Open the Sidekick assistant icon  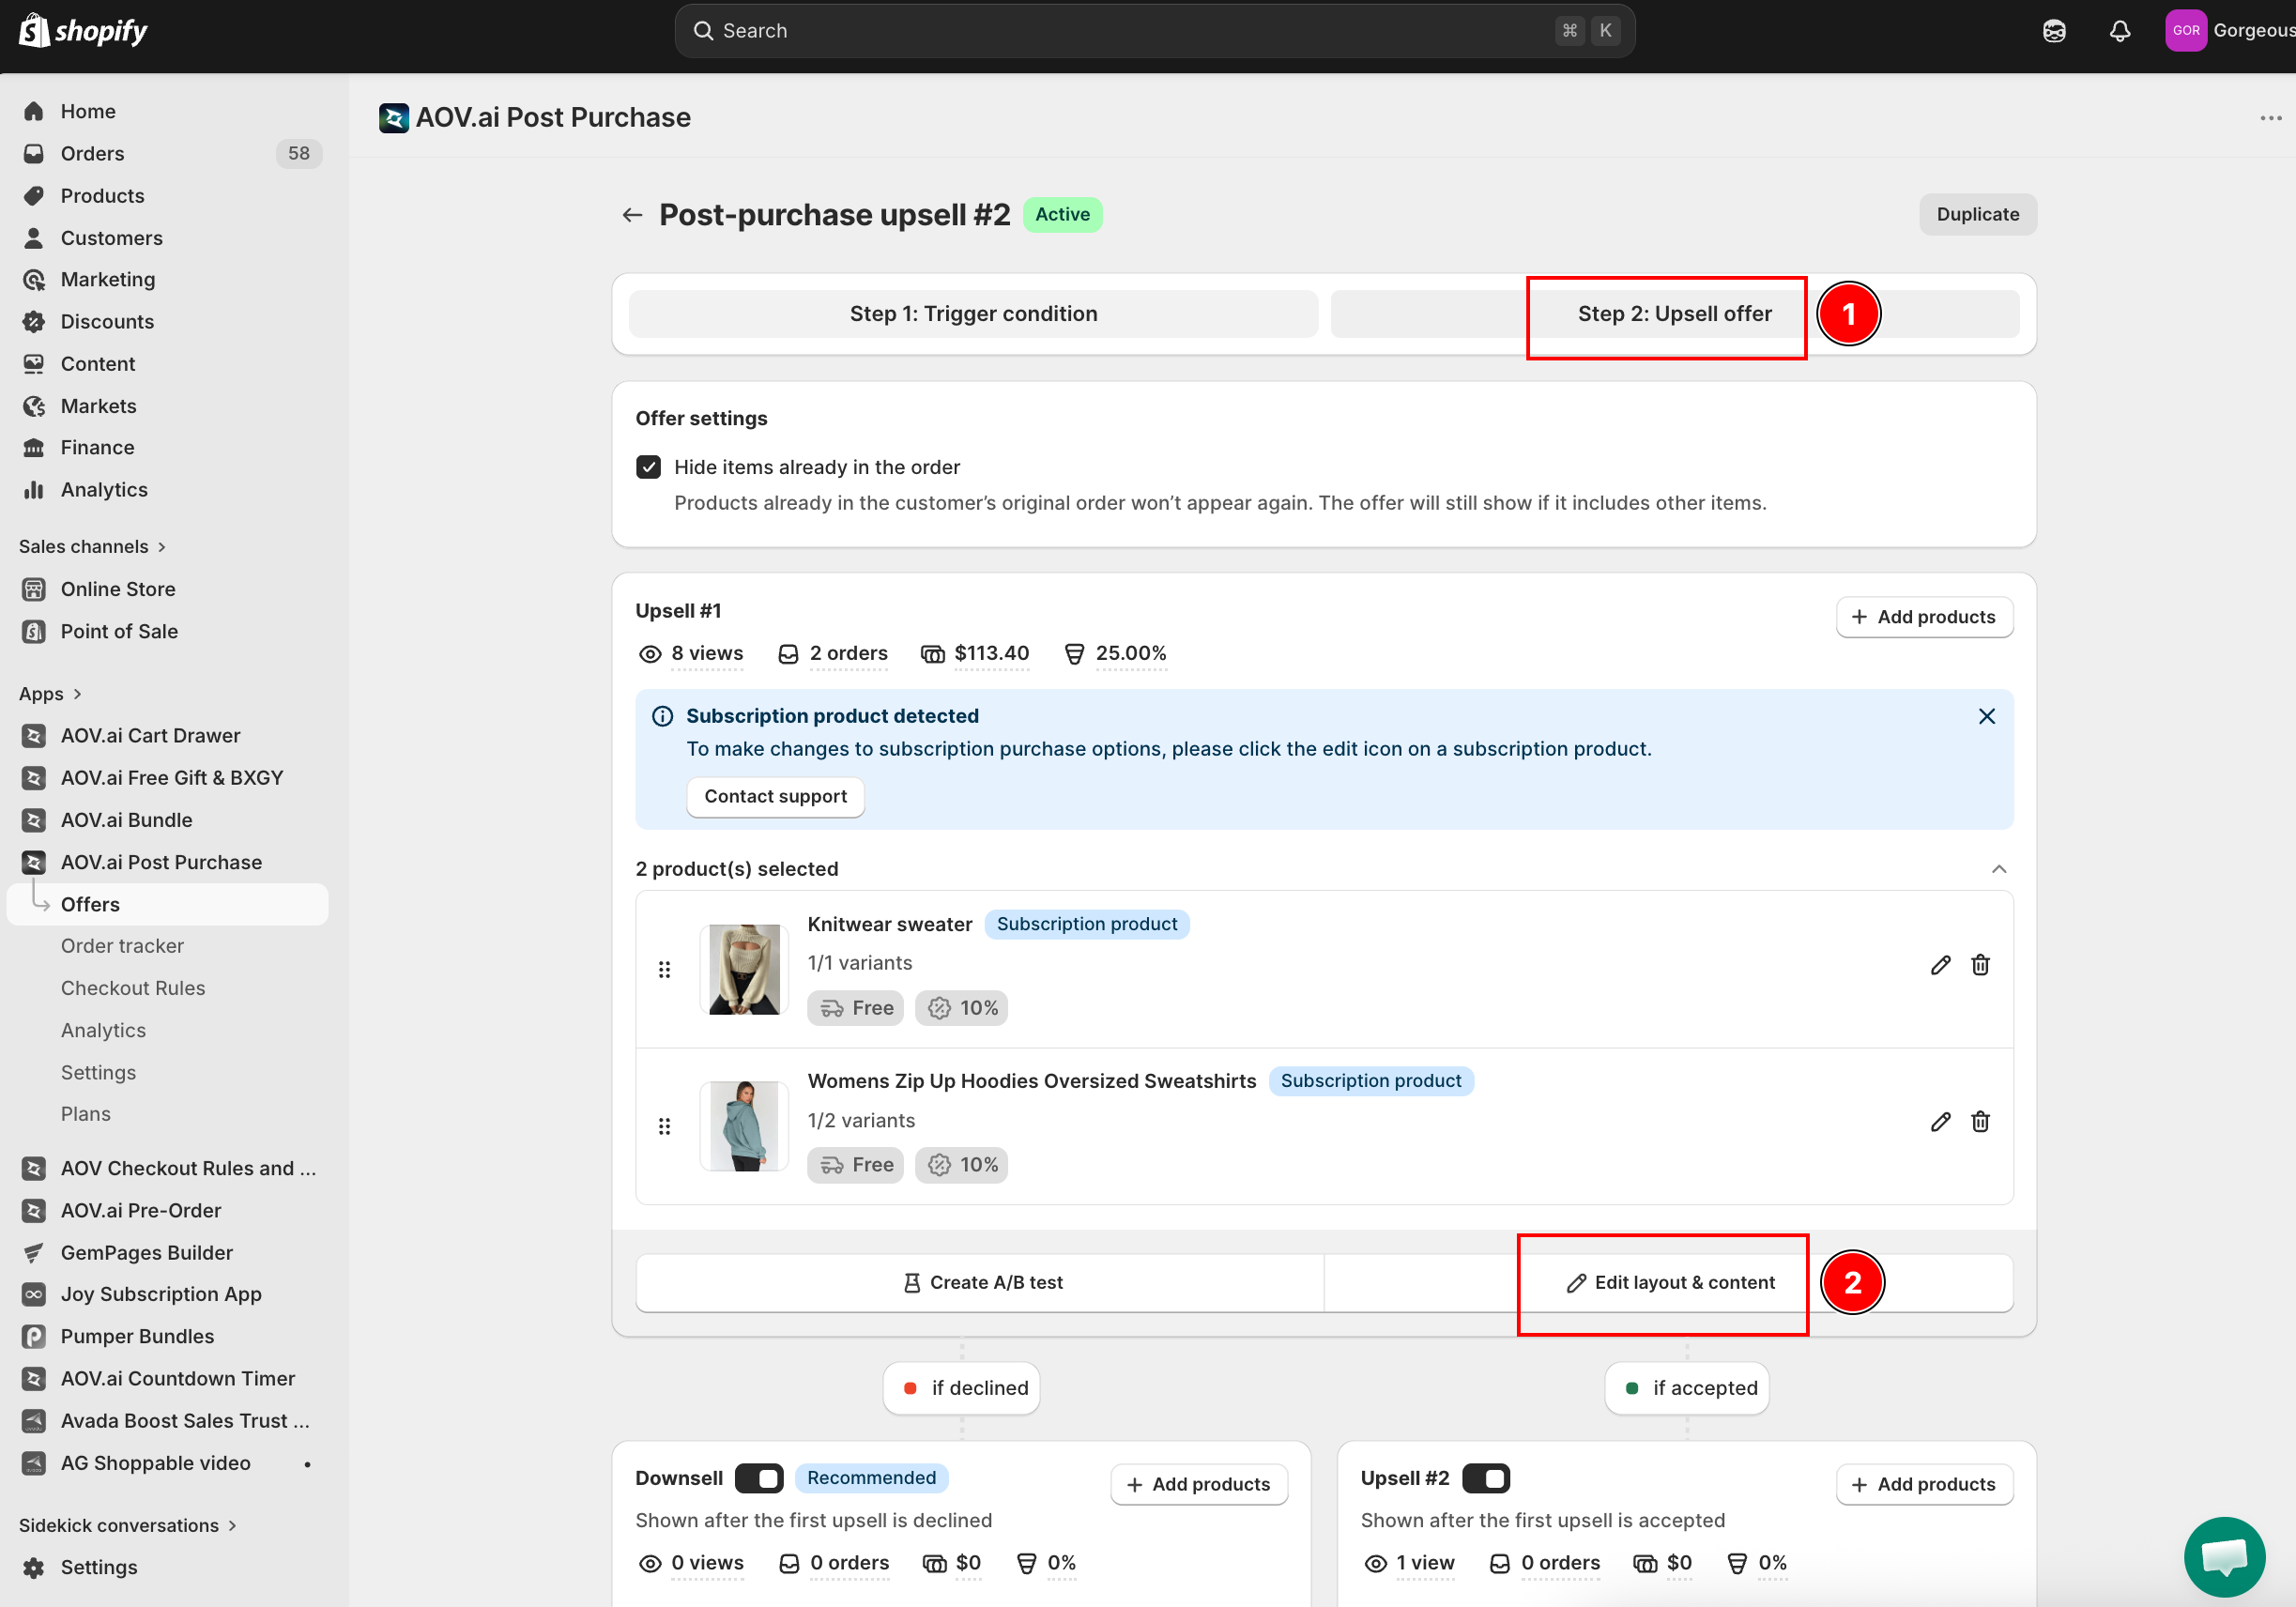(x=2054, y=31)
